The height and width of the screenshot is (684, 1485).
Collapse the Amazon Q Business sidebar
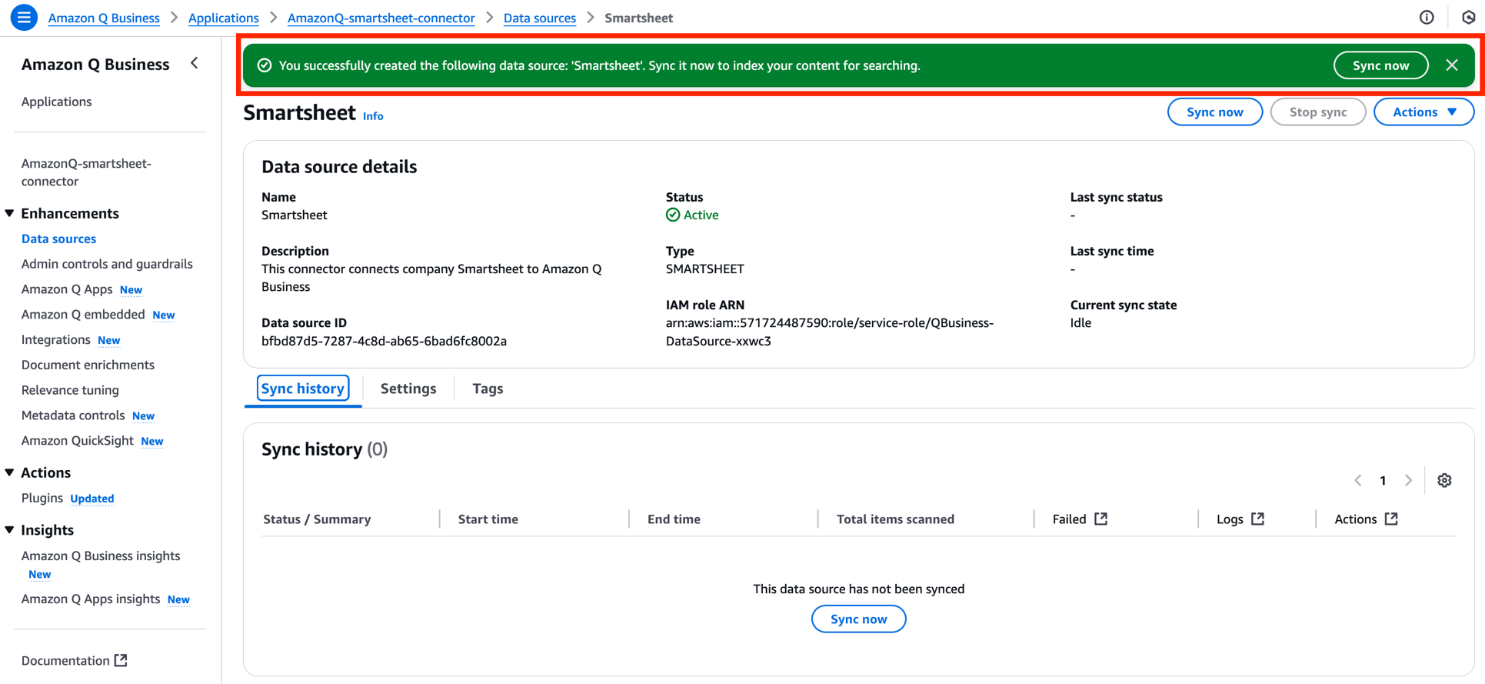[x=194, y=63]
